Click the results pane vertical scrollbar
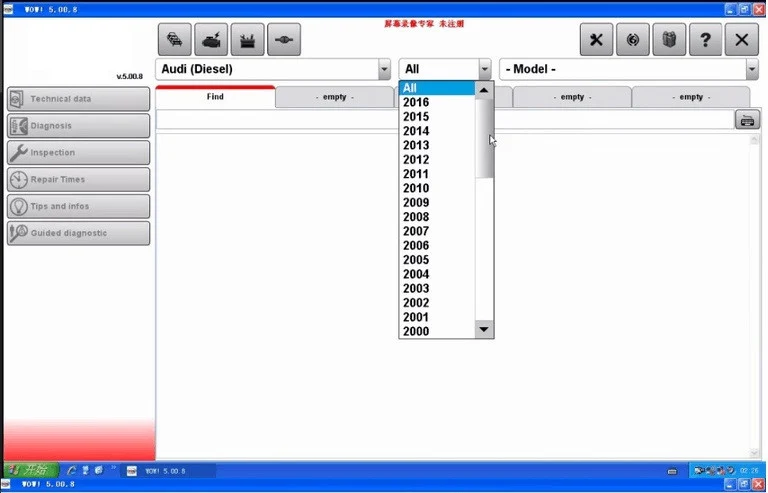This screenshot has height=493, width=768. 754,296
